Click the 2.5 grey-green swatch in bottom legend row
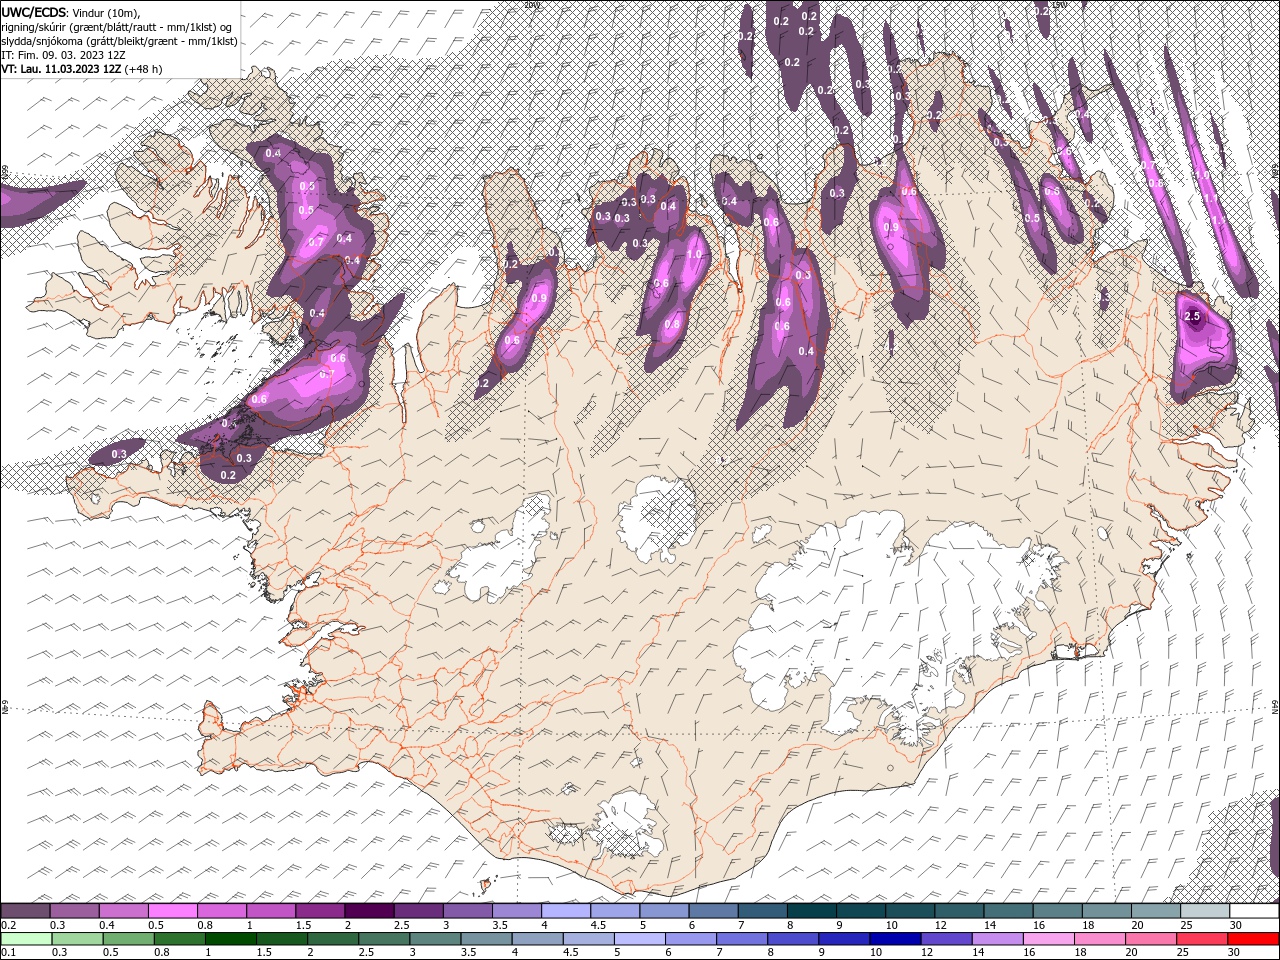This screenshot has height=960, width=1280. tap(385, 939)
